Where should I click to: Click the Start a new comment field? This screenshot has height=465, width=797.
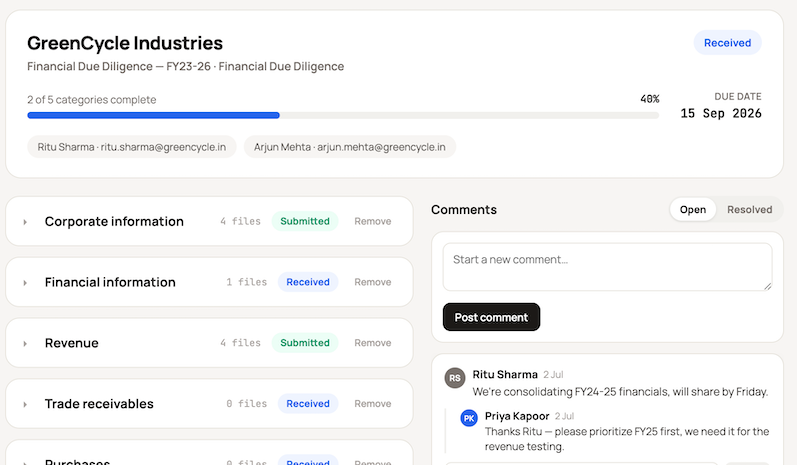(x=607, y=267)
